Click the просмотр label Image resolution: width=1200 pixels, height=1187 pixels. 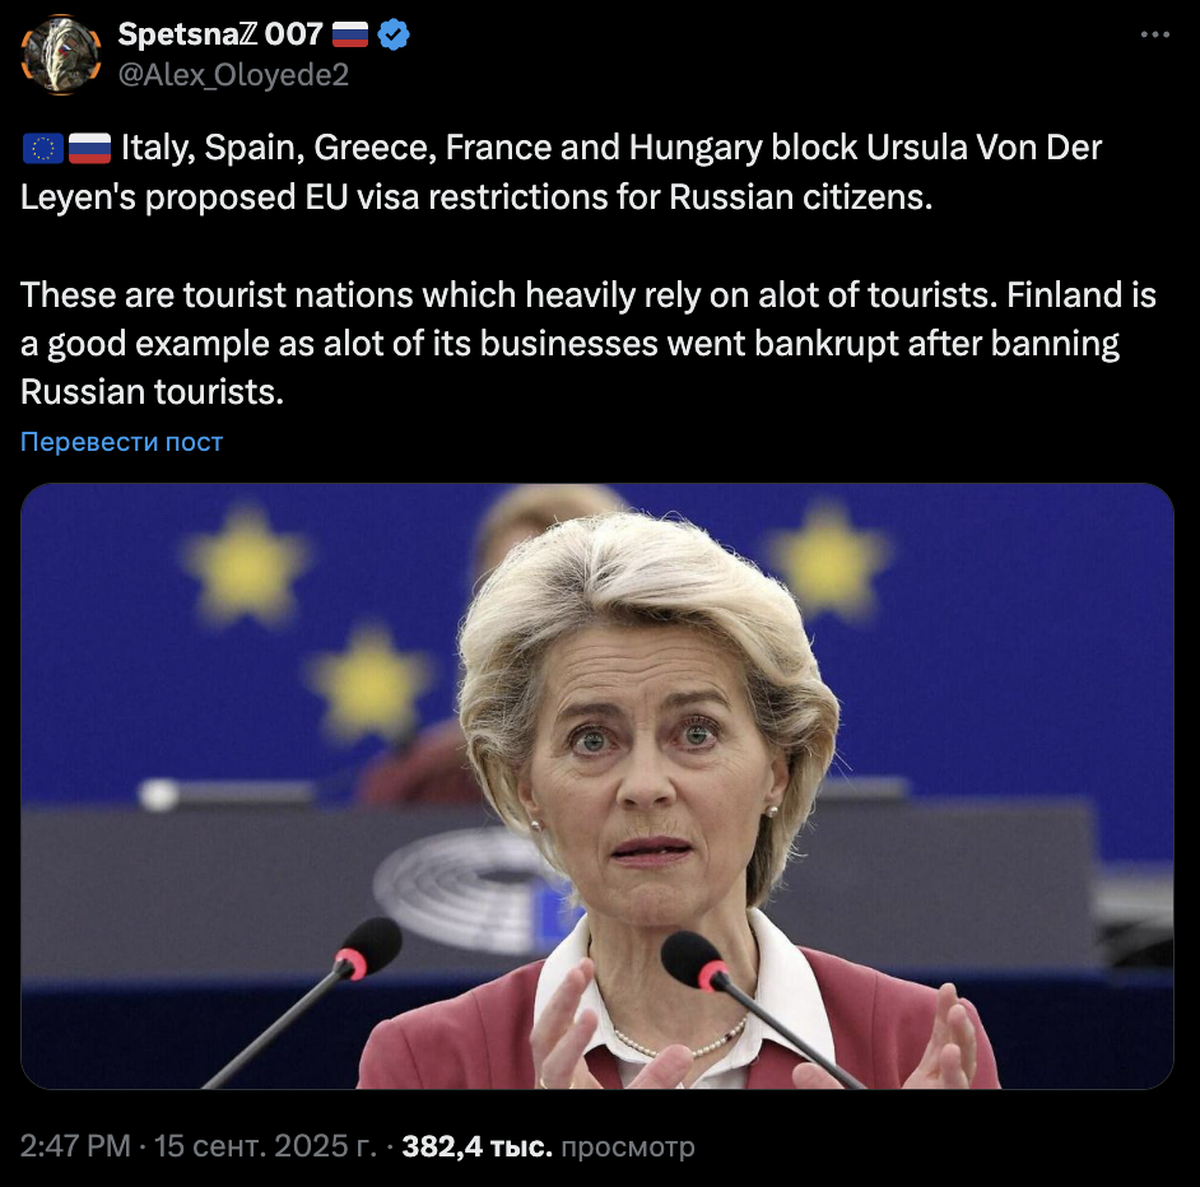[627, 1147]
